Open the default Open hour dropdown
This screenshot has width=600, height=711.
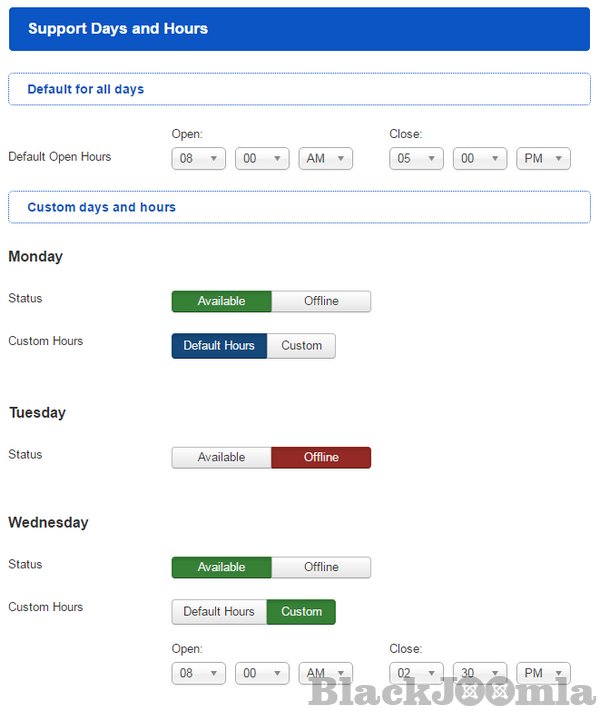198,158
